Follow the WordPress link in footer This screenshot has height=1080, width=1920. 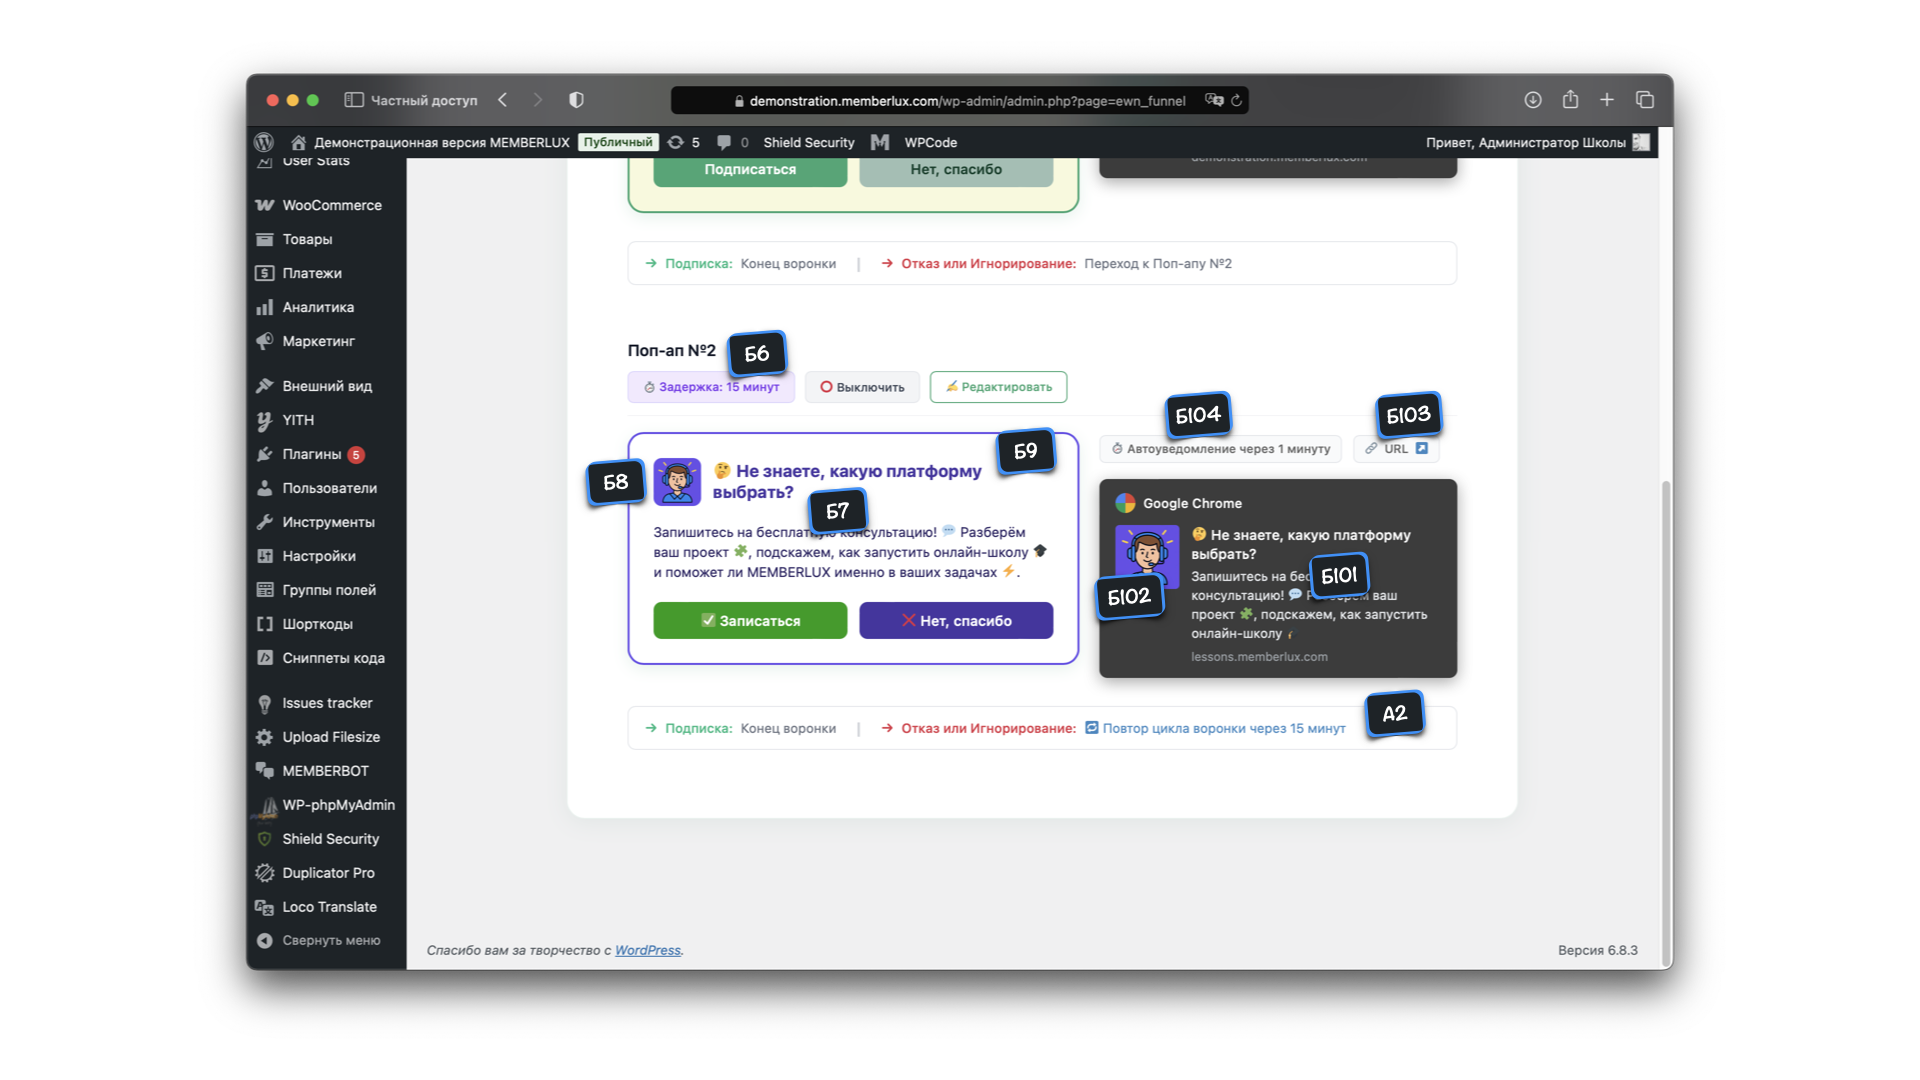pos(647,950)
